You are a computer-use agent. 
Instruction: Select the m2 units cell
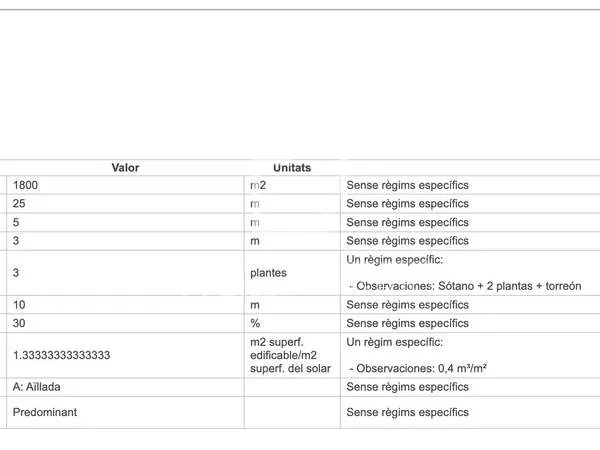tap(292, 185)
